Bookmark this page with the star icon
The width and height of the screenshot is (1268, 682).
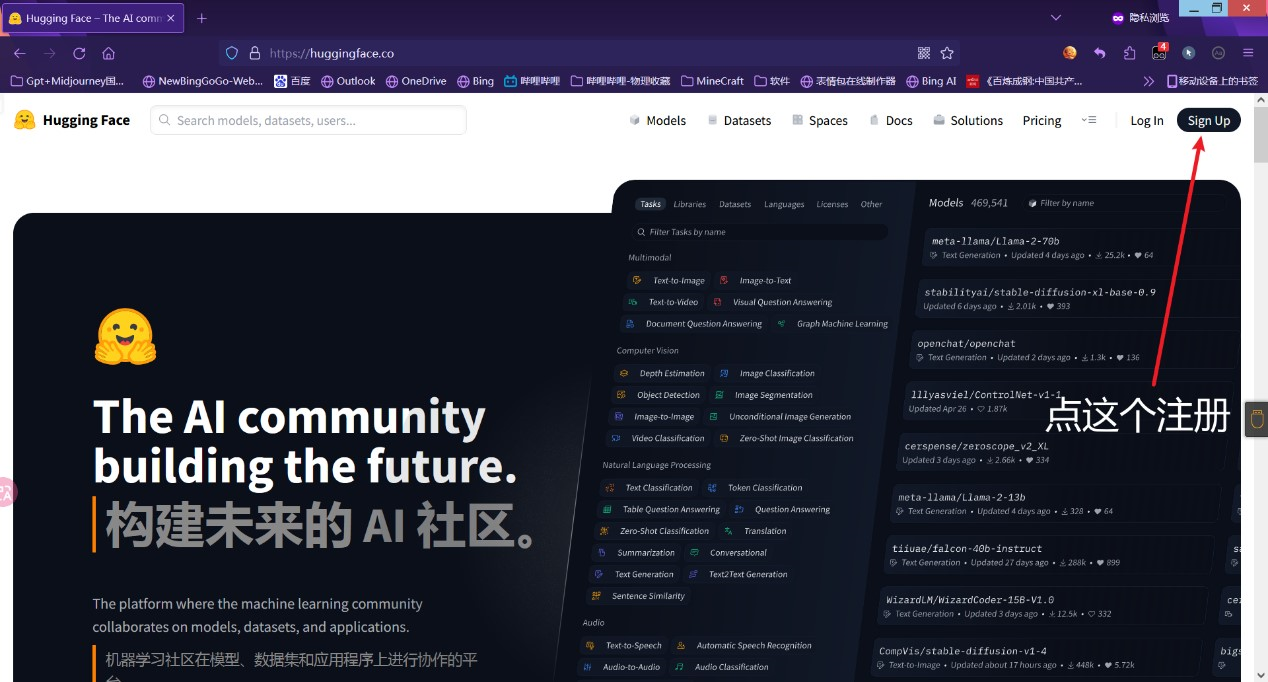pos(947,53)
